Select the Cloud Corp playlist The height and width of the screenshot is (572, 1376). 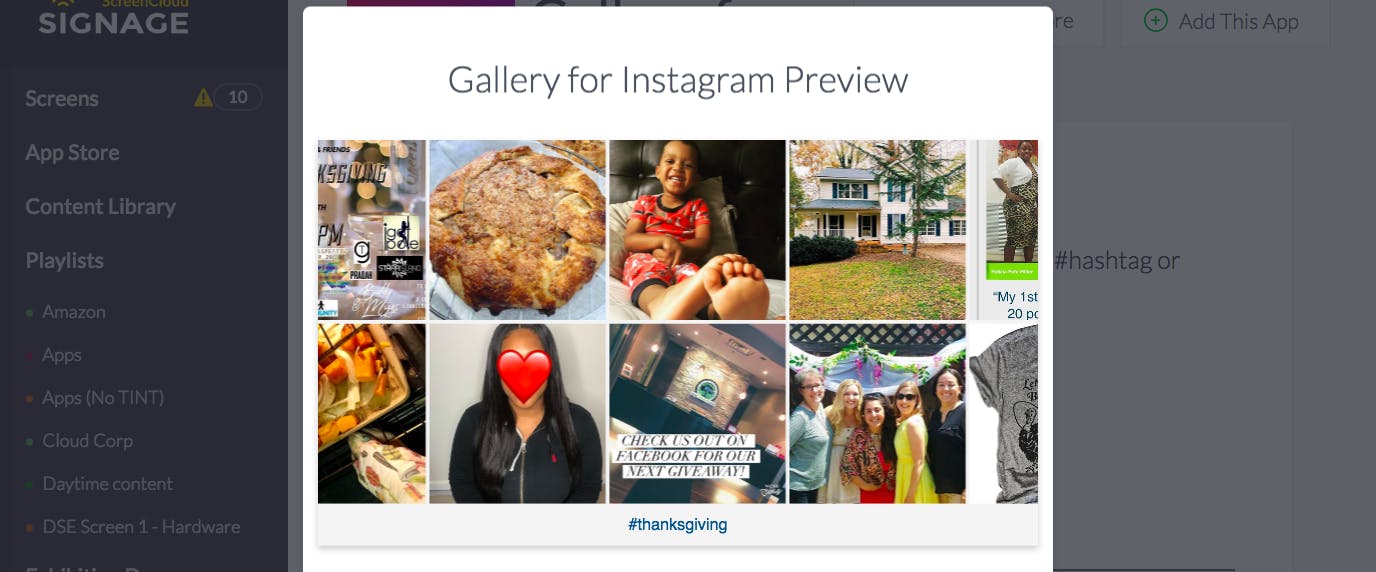click(87, 441)
